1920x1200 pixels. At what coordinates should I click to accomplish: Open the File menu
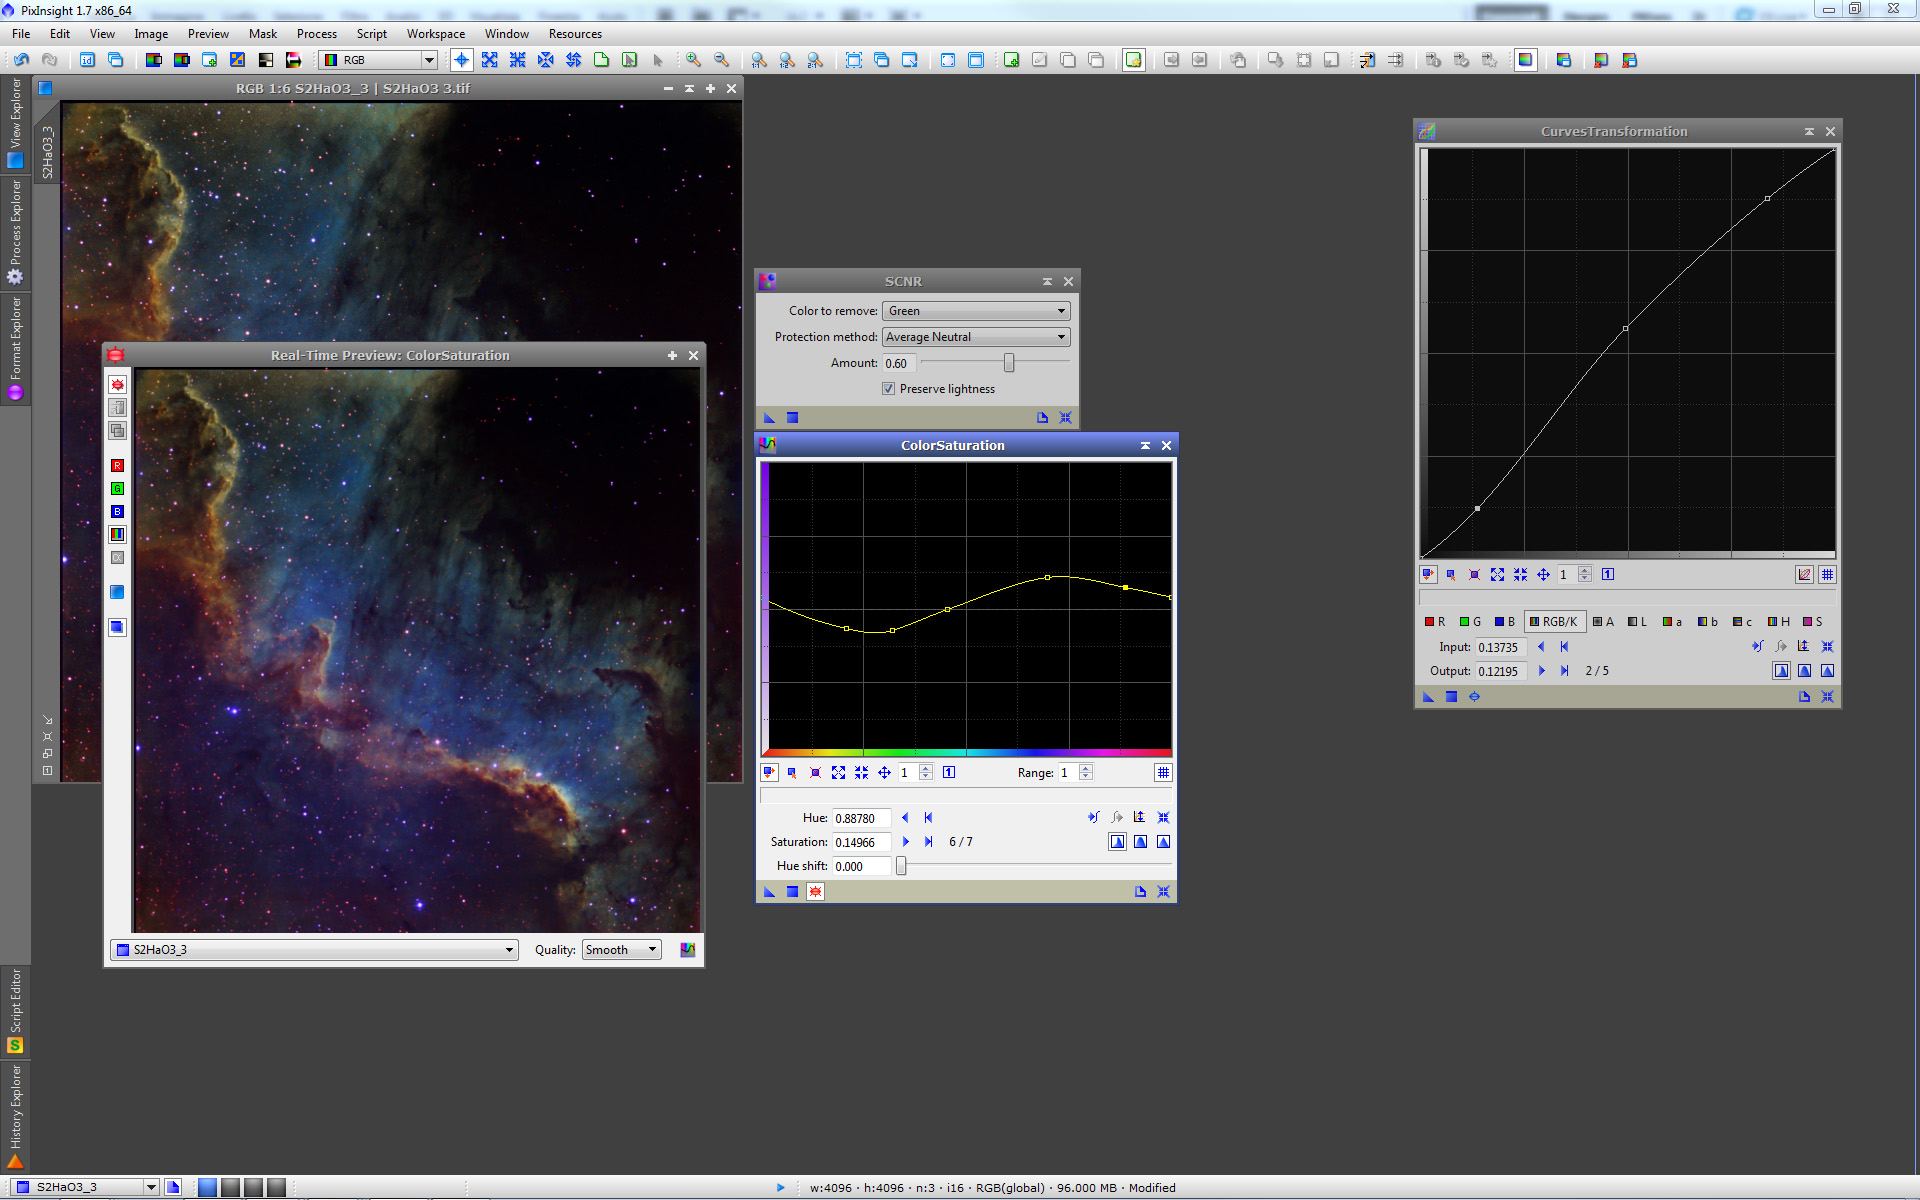(x=21, y=34)
